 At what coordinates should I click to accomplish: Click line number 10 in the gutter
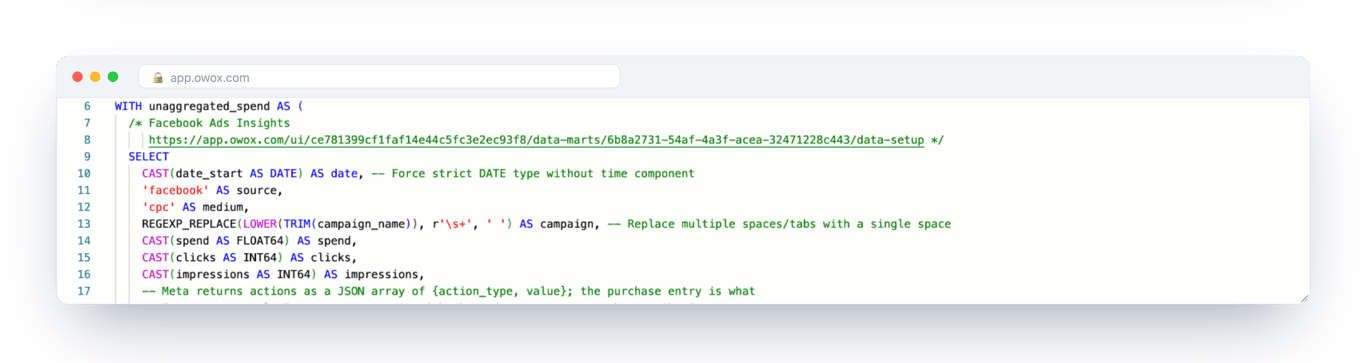coord(84,174)
